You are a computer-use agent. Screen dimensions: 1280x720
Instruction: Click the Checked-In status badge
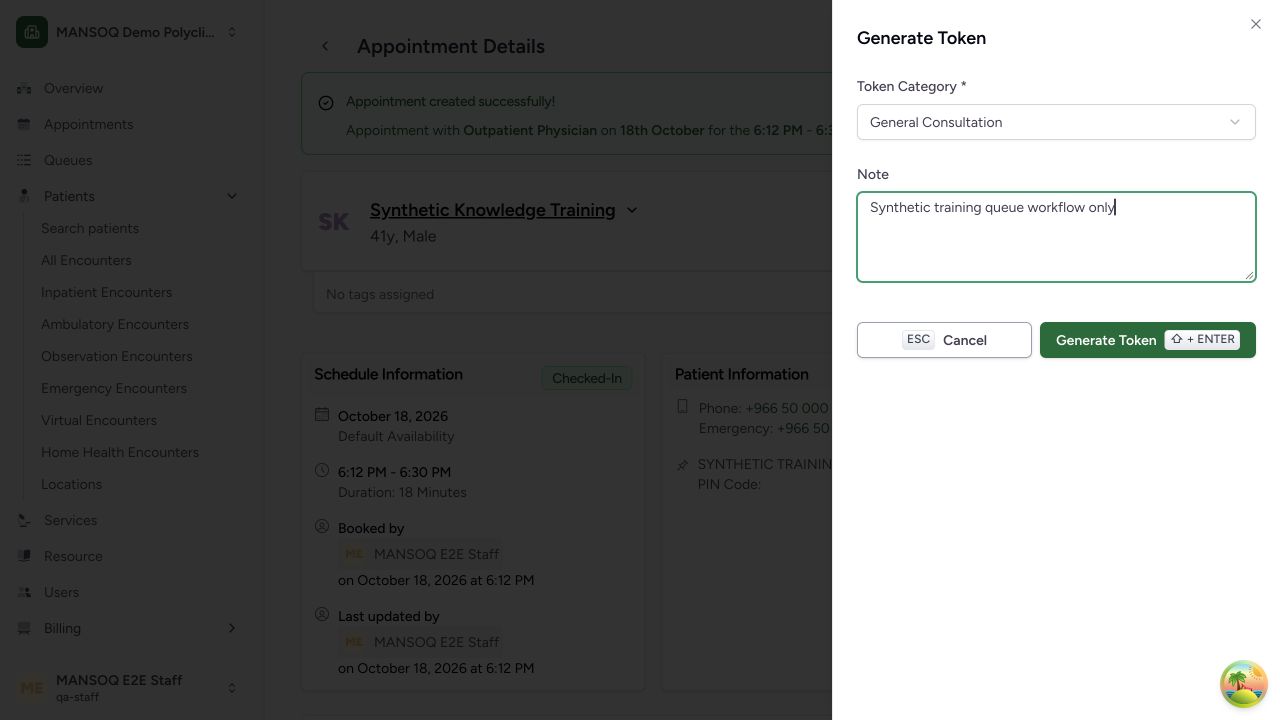click(587, 378)
